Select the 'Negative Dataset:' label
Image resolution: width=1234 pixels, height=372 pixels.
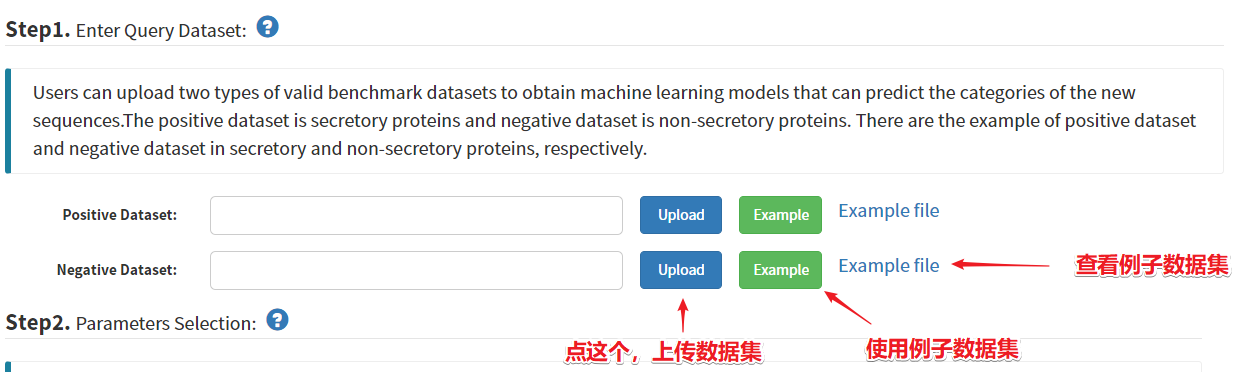click(117, 270)
